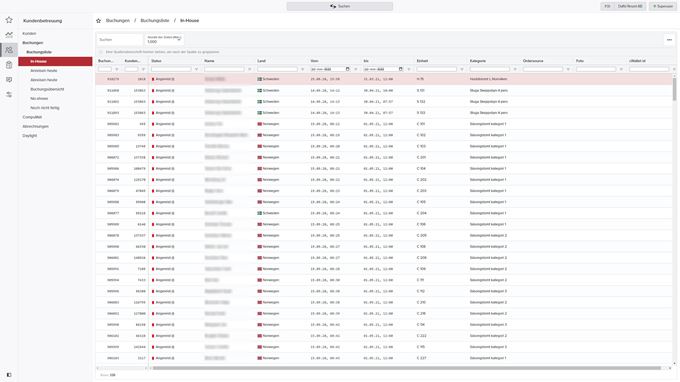The image size is (680, 382).
Task: Click the Suchen search field above table
Action: tap(119, 39)
